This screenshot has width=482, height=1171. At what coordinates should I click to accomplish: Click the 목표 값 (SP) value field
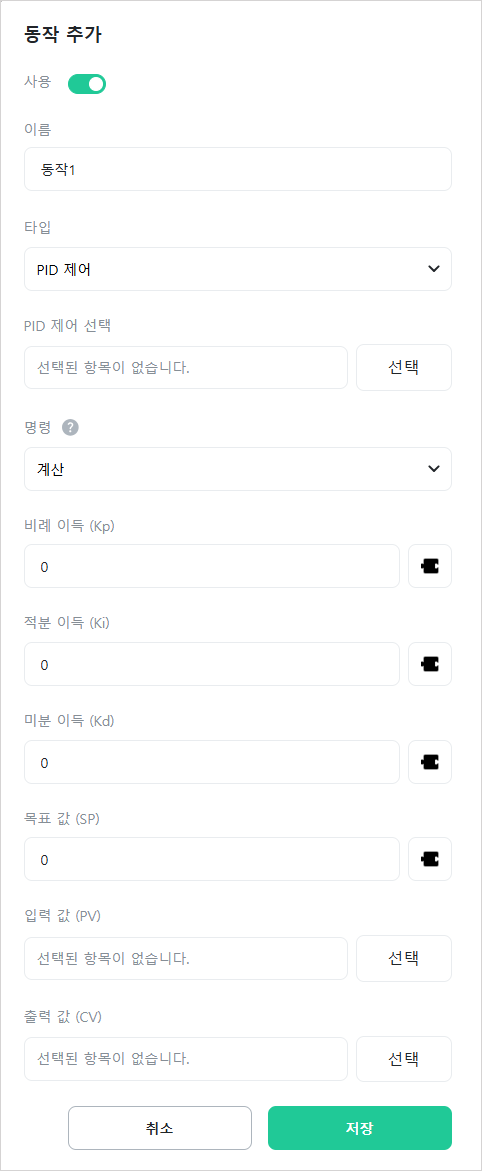click(x=212, y=859)
